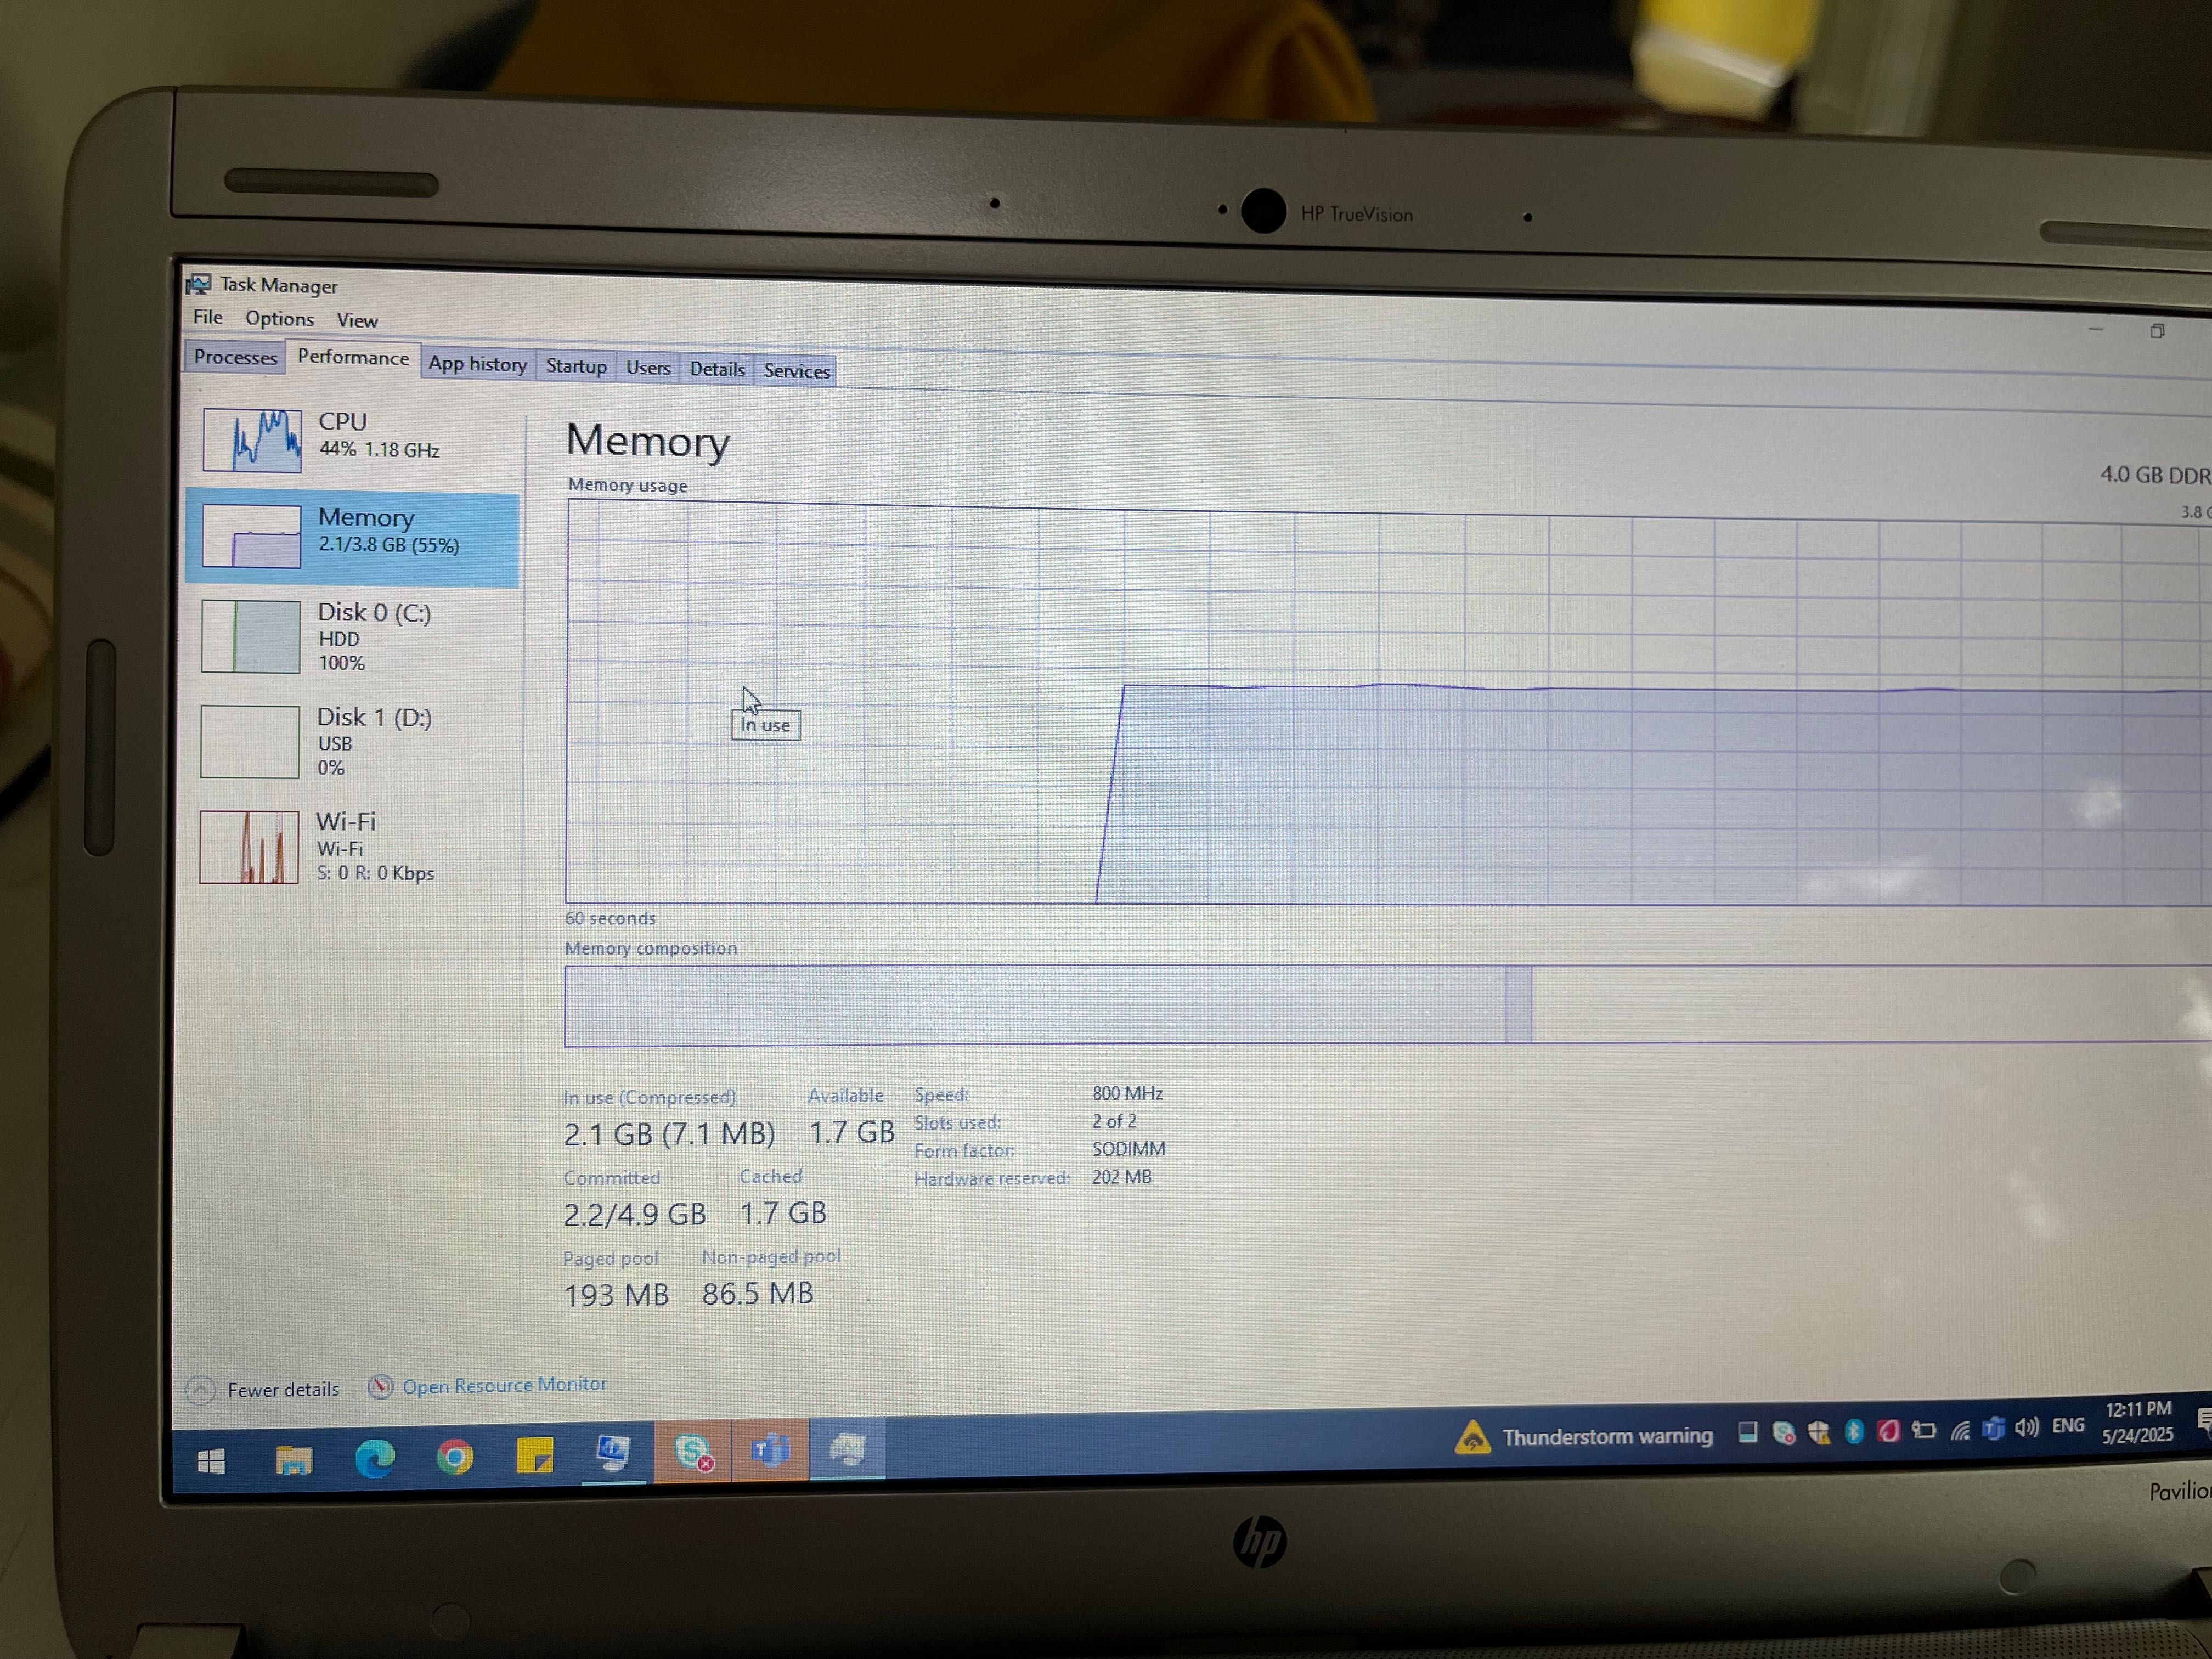Image resolution: width=2212 pixels, height=1659 pixels.
Task: Open Sticky Notes from taskbar
Action: coord(534,1455)
